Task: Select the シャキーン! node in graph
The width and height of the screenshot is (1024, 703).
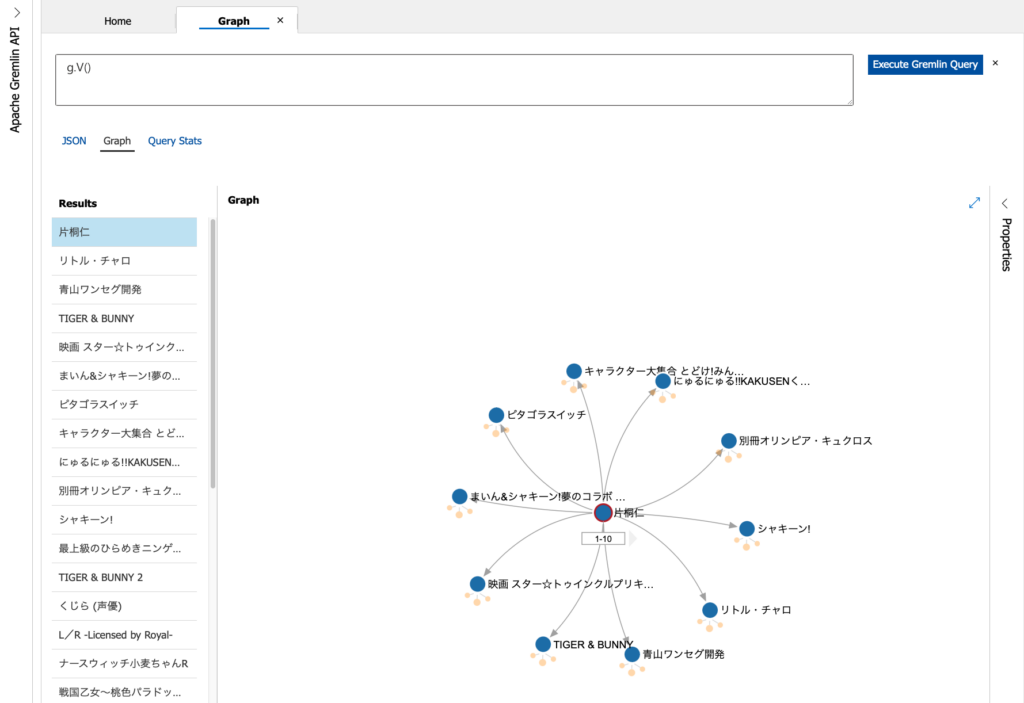Action: click(x=746, y=529)
